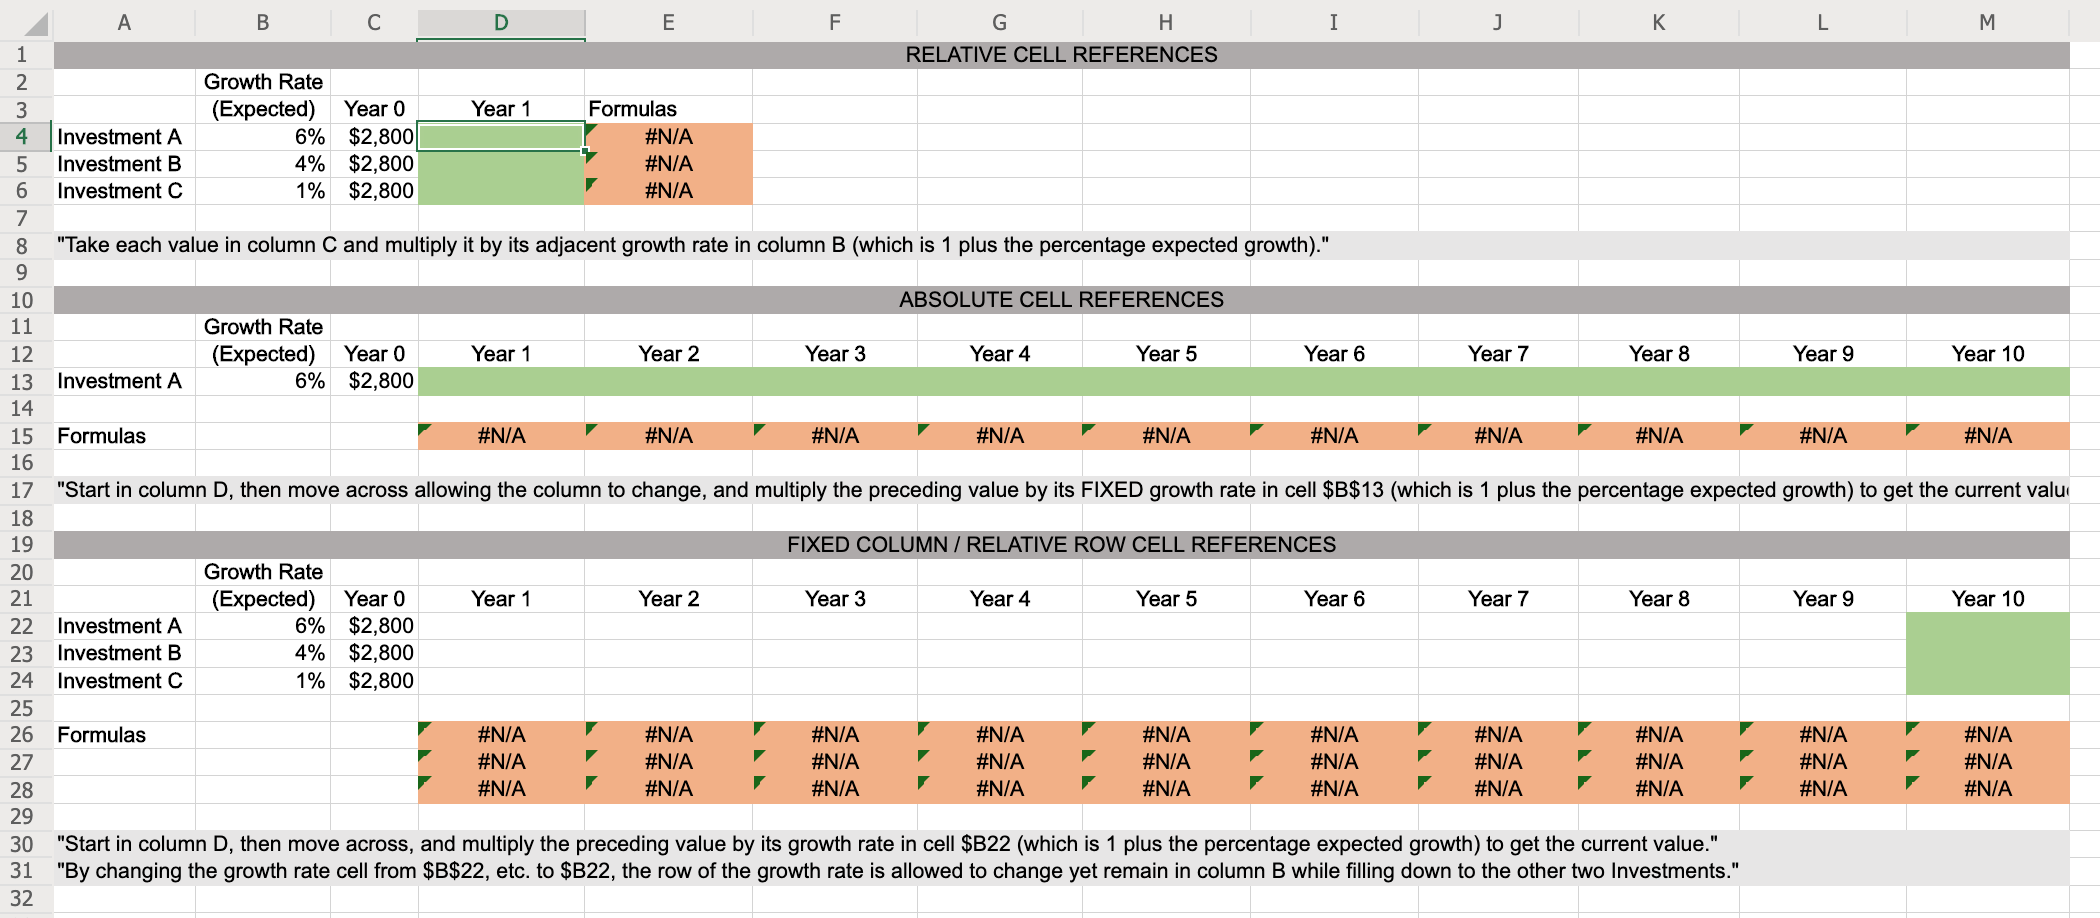2100x918 pixels.
Task: Click green cell D6 for Investment C
Action: [x=501, y=191]
